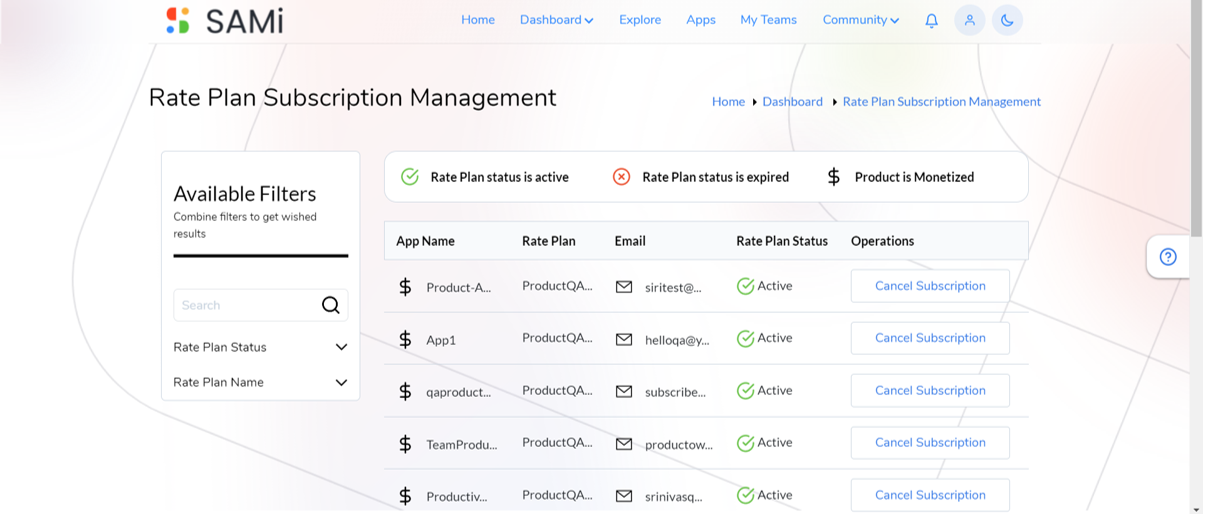This screenshot has height=518, width=1205.
Task: Click the Email column header
Action: [630, 241]
